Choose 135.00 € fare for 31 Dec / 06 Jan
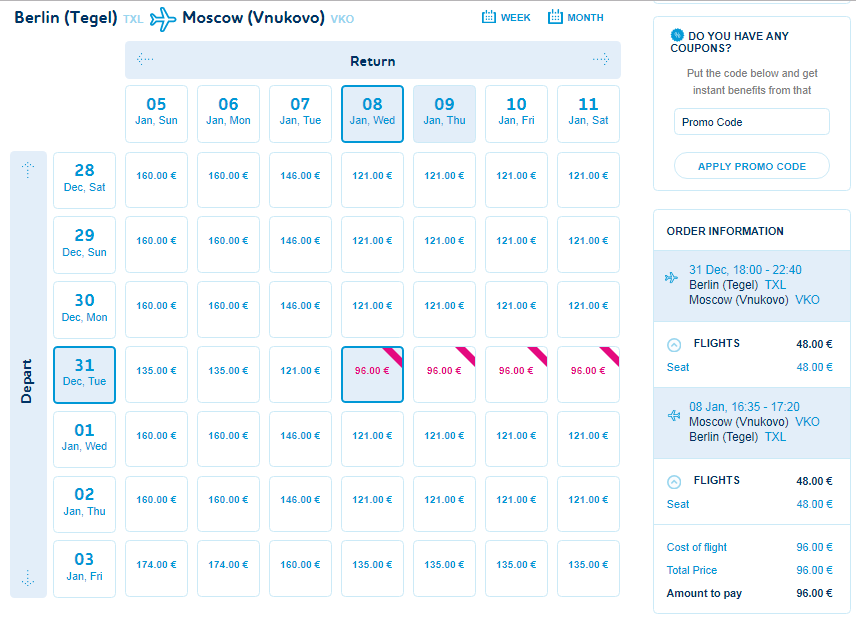 (x=228, y=375)
